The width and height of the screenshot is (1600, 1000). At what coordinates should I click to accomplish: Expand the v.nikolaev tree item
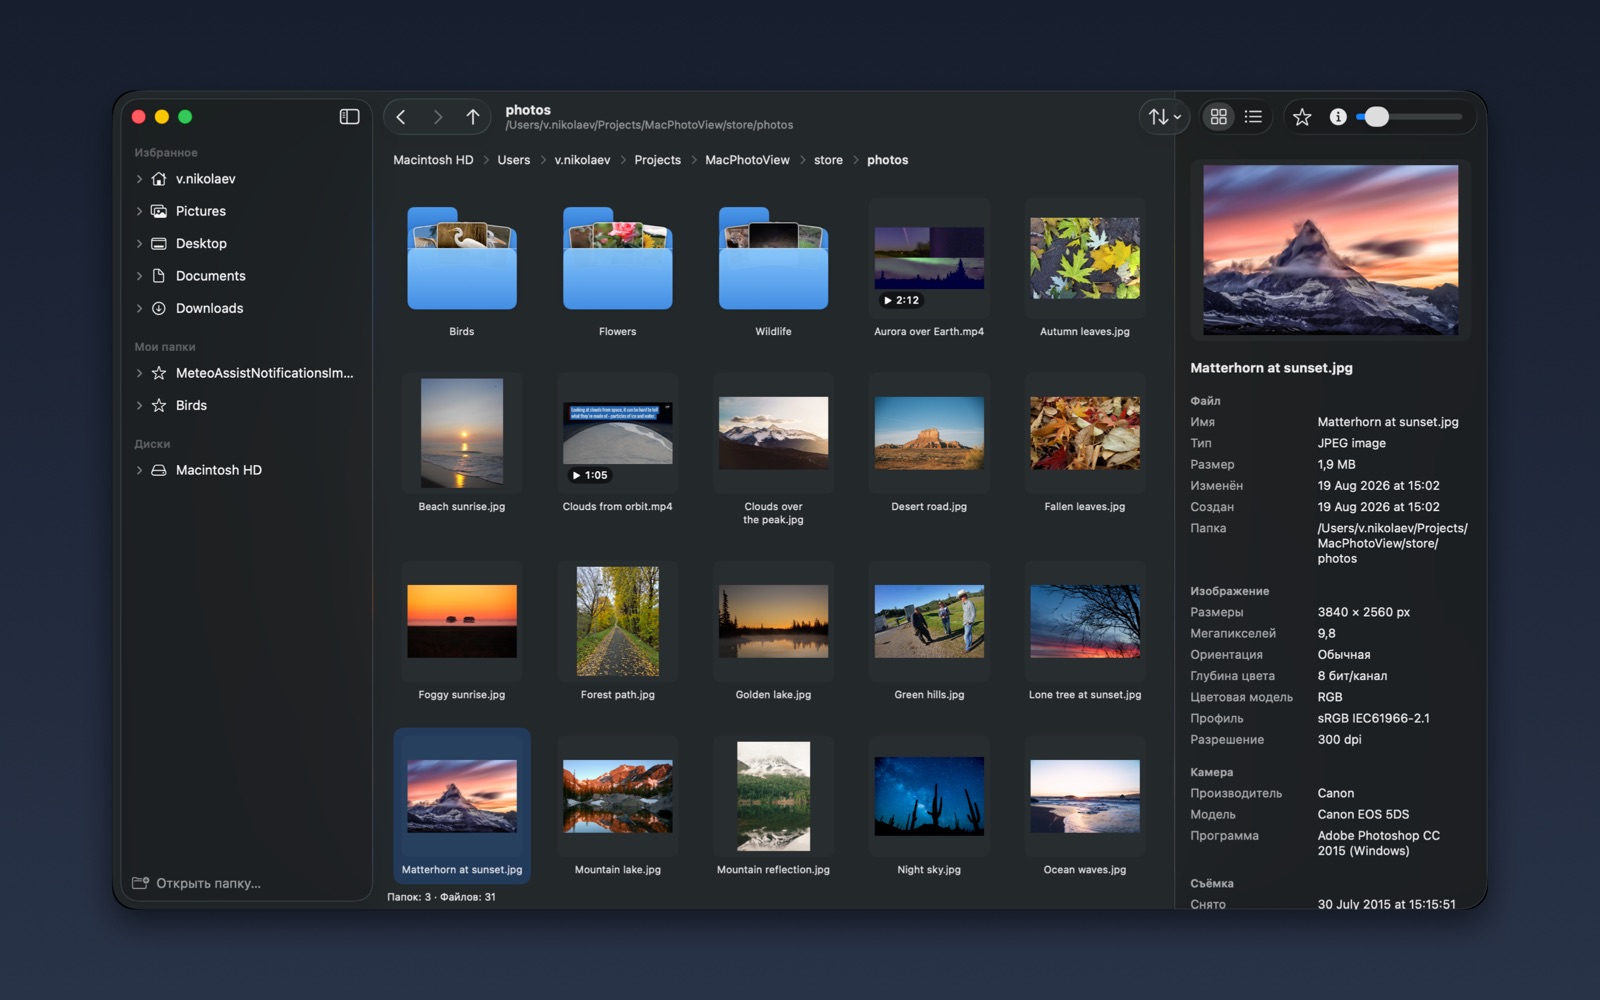point(139,179)
